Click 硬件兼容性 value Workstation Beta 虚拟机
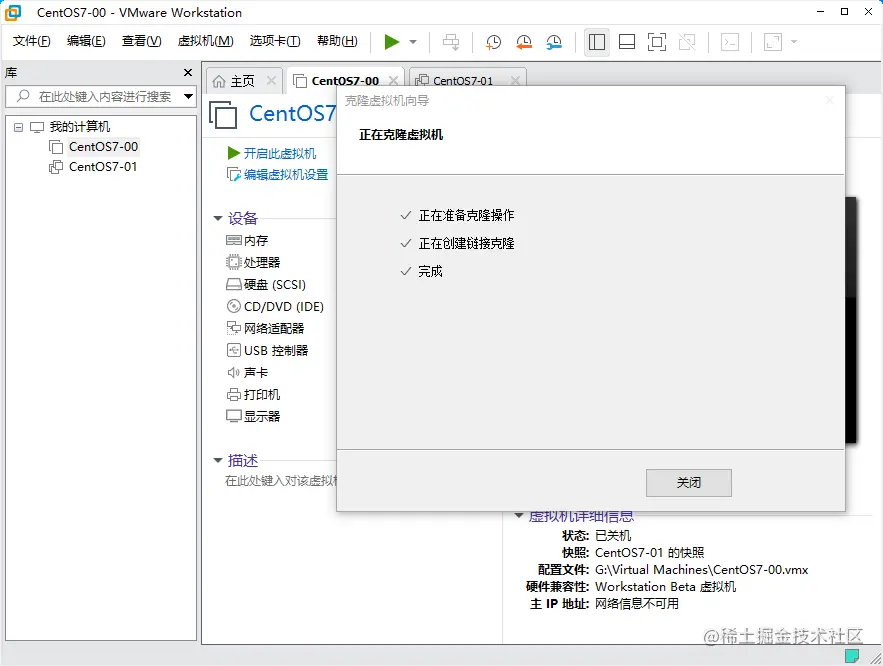Viewport: 883px width, 666px height. (x=665, y=587)
